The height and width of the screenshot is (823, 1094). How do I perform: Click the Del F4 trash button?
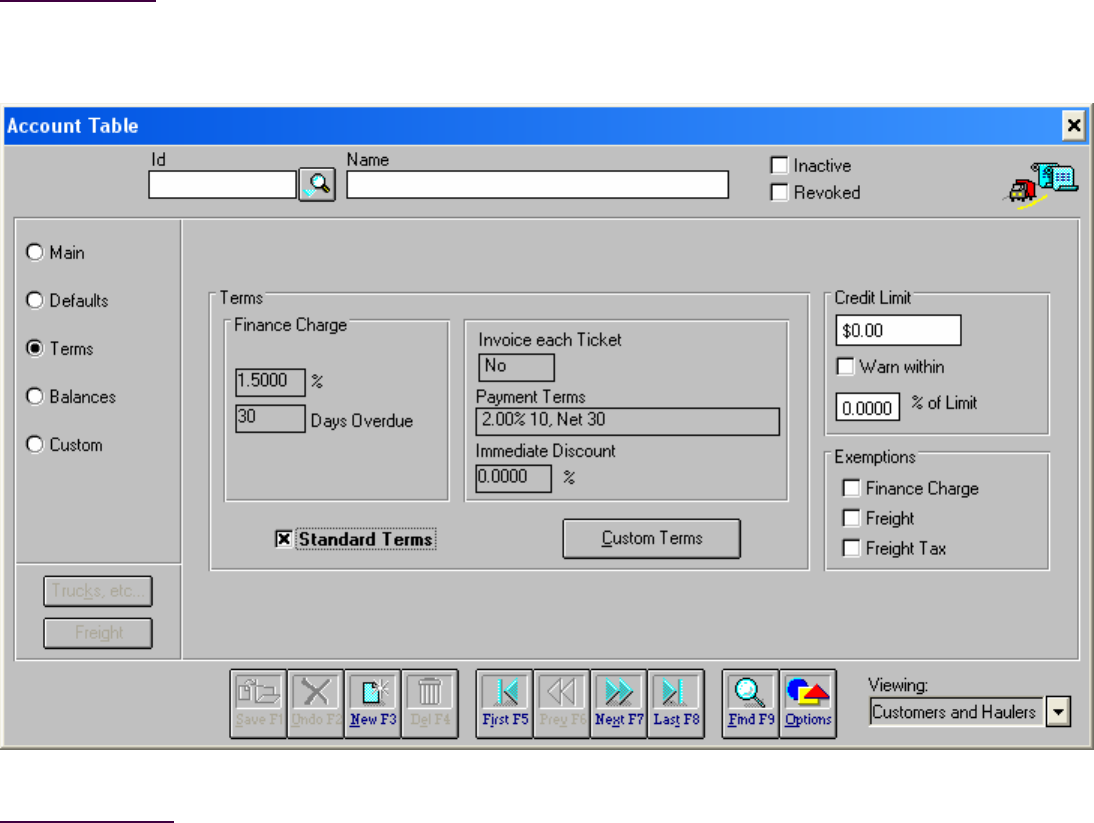pyautogui.click(x=430, y=703)
